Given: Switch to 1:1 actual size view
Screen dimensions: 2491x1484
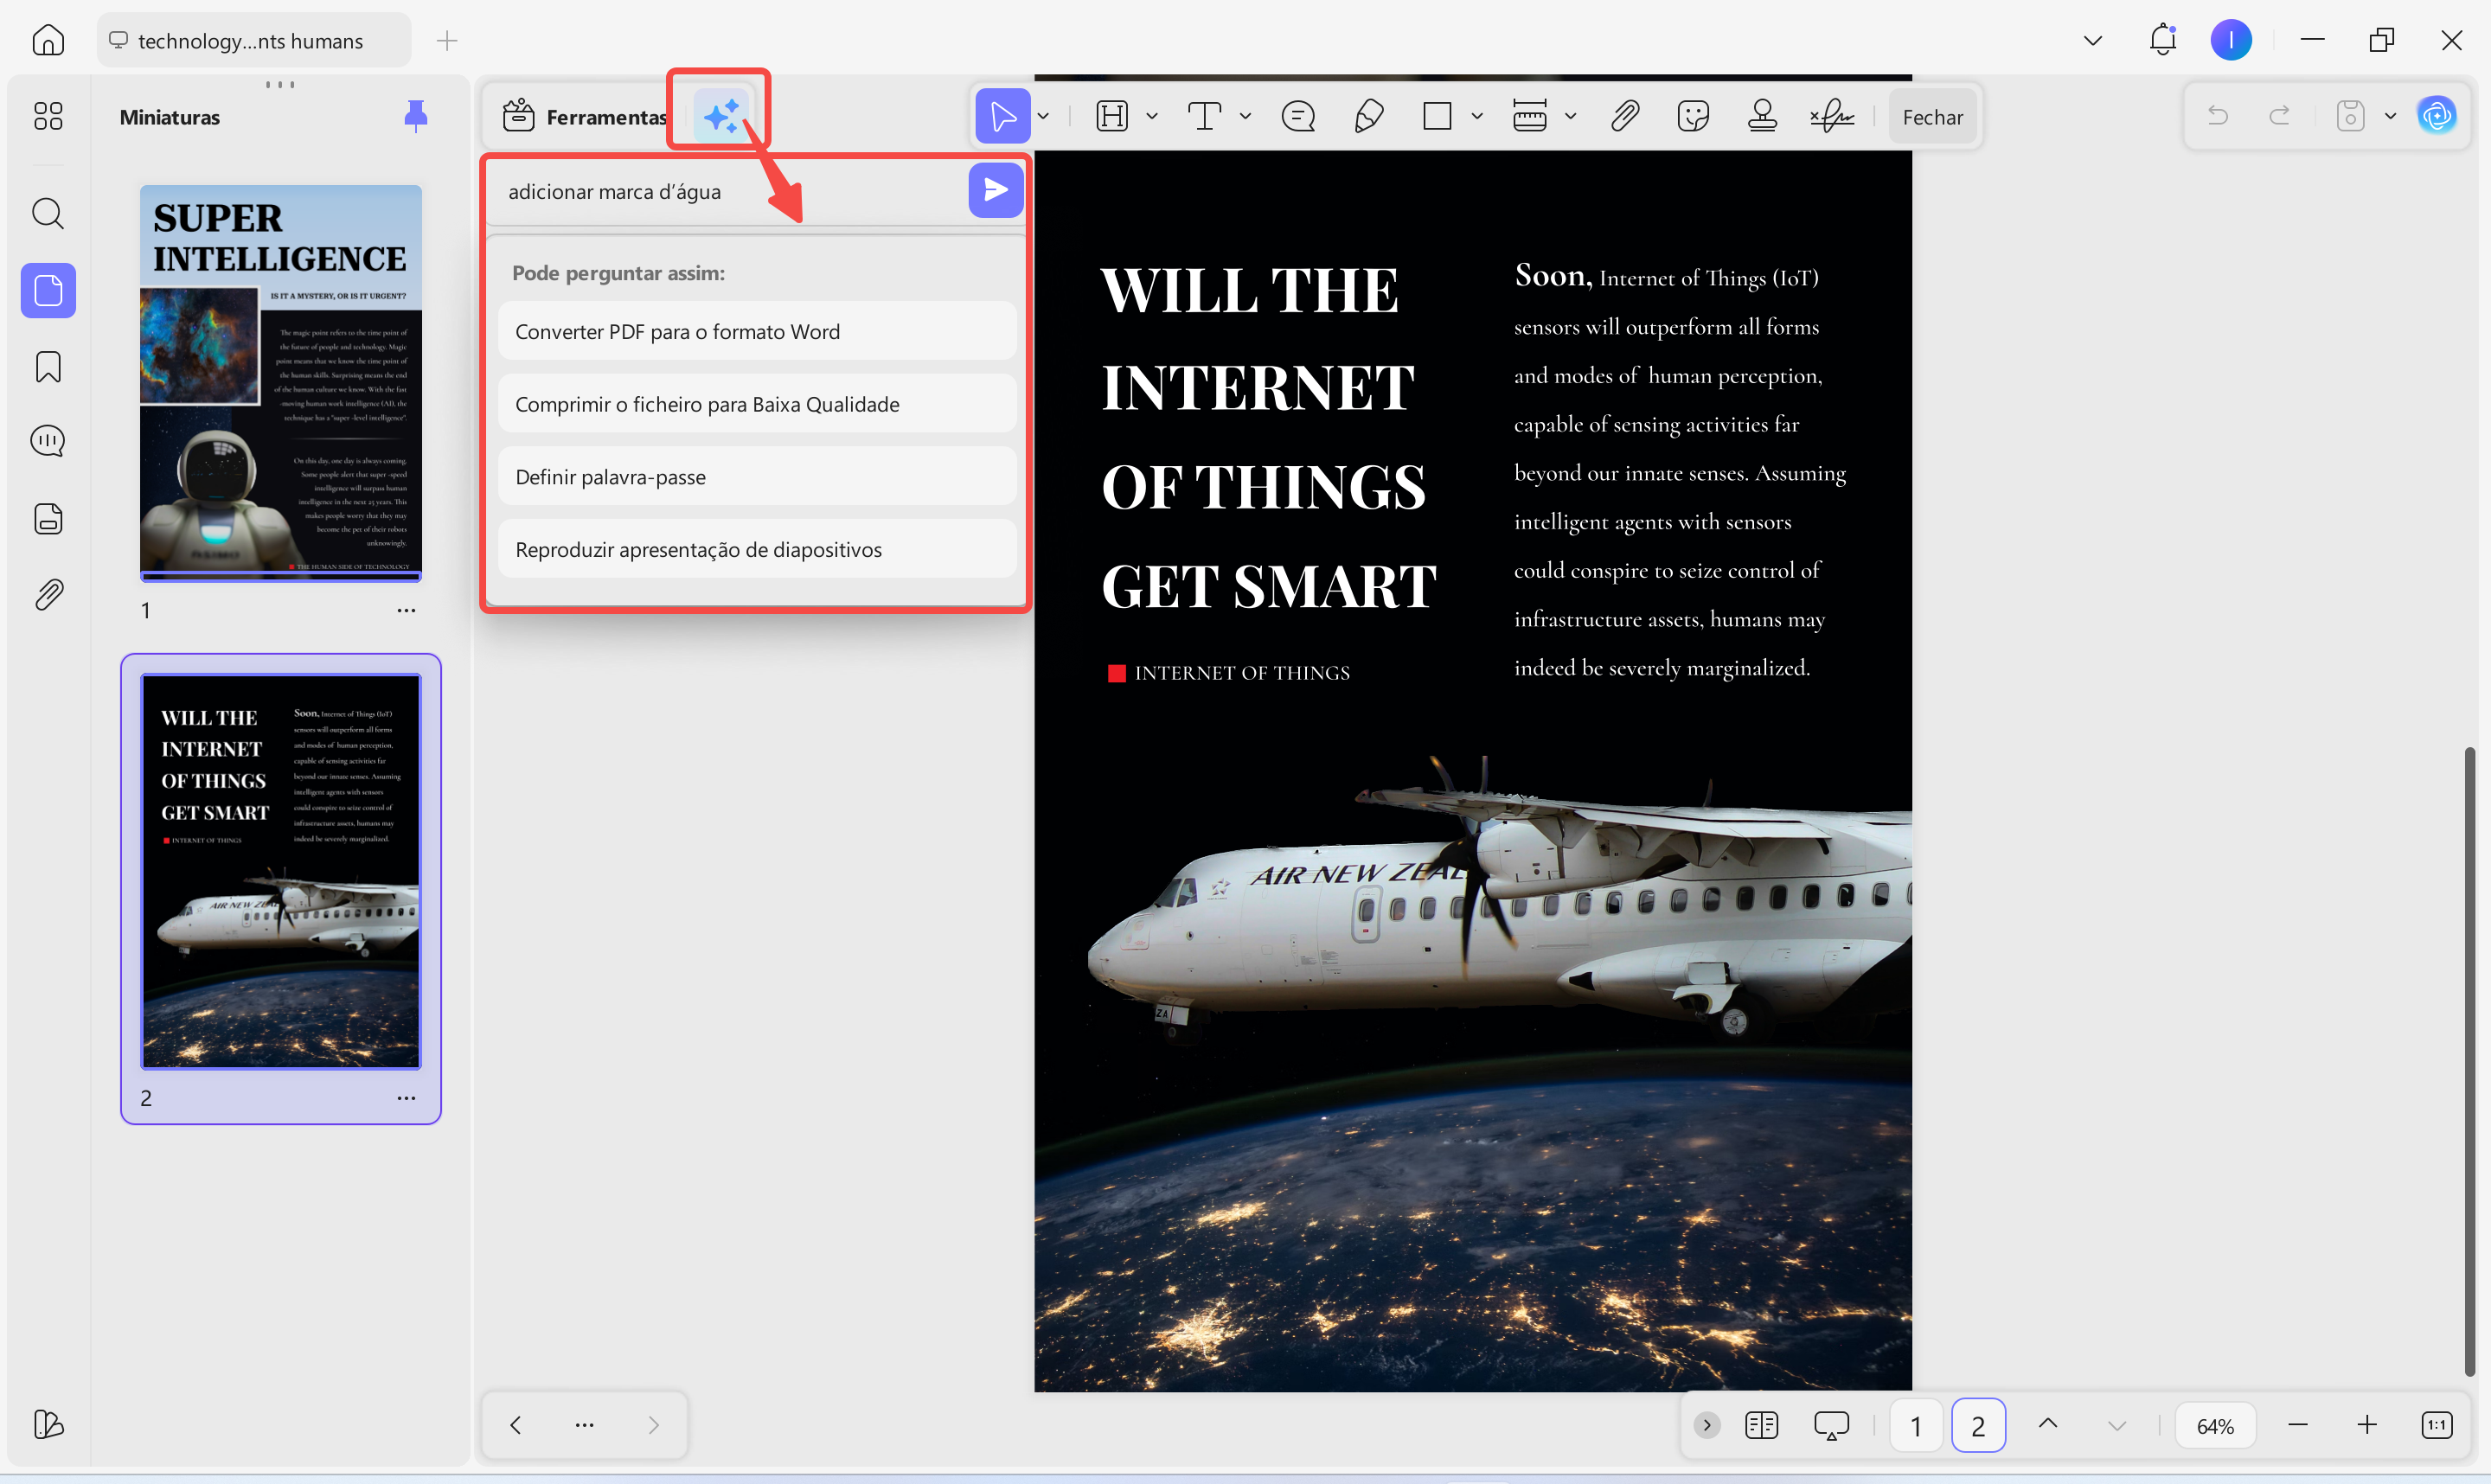Looking at the screenshot, I should [x=2437, y=1425].
